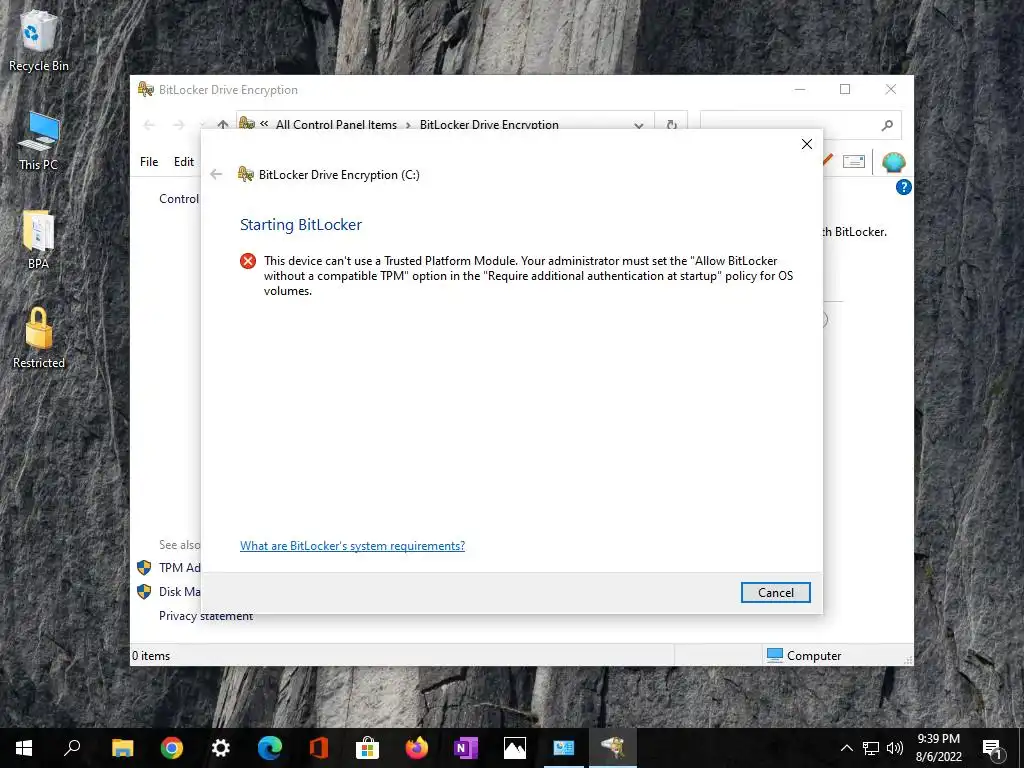The width and height of the screenshot is (1024, 768).
Task: Click the navigation Forward arrow in Explorer
Action: pos(178,125)
